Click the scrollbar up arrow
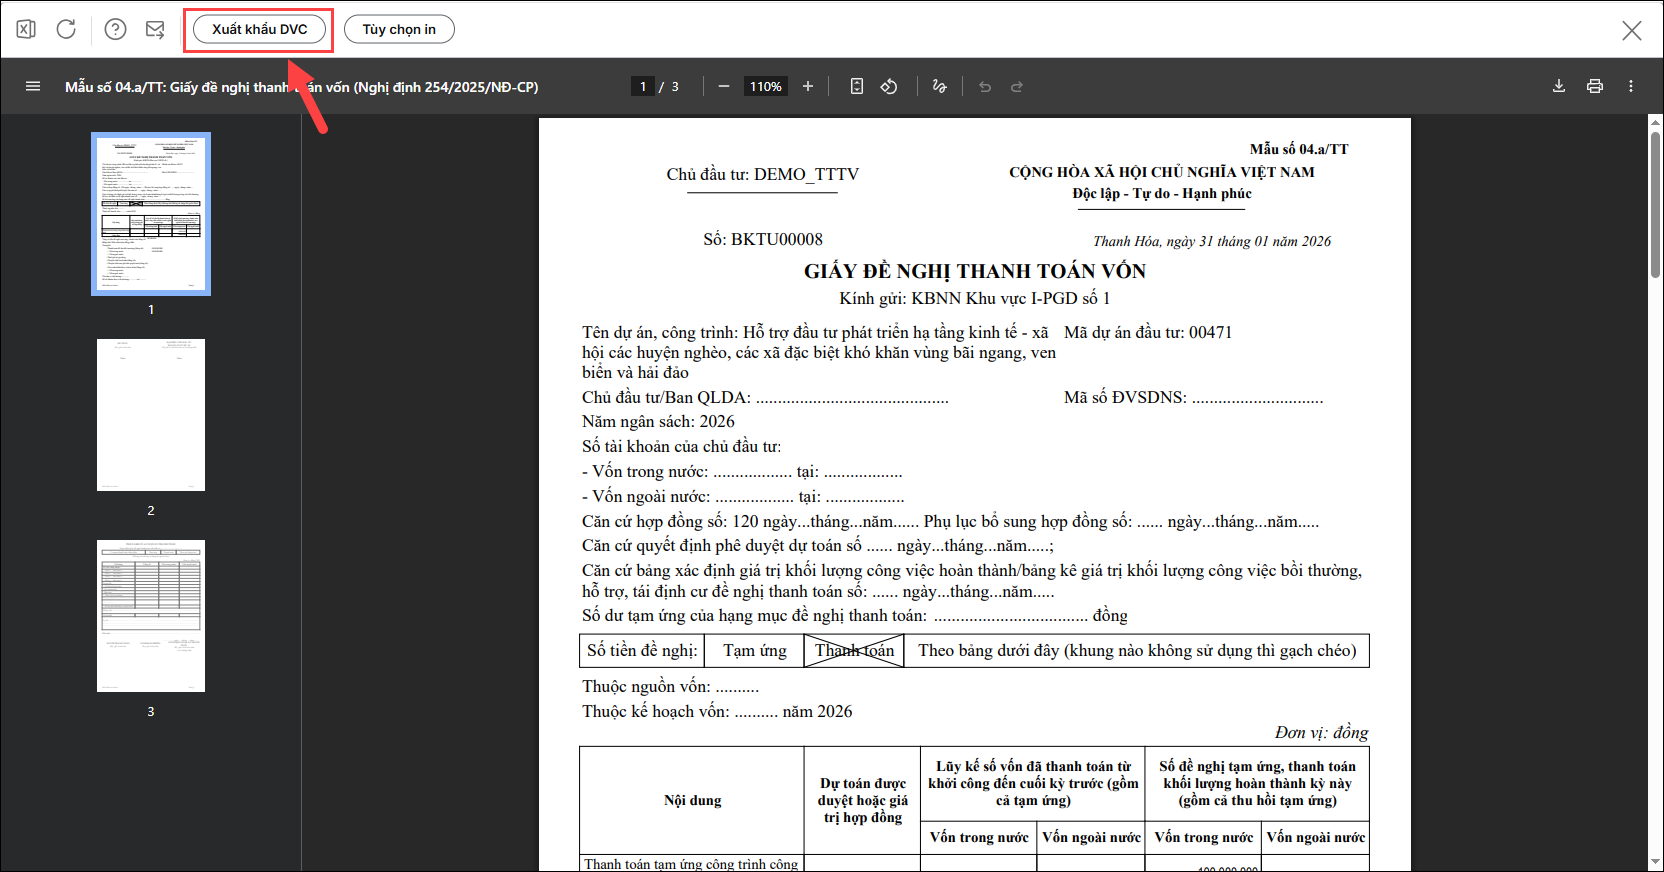This screenshot has width=1664, height=872. click(1655, 123)
